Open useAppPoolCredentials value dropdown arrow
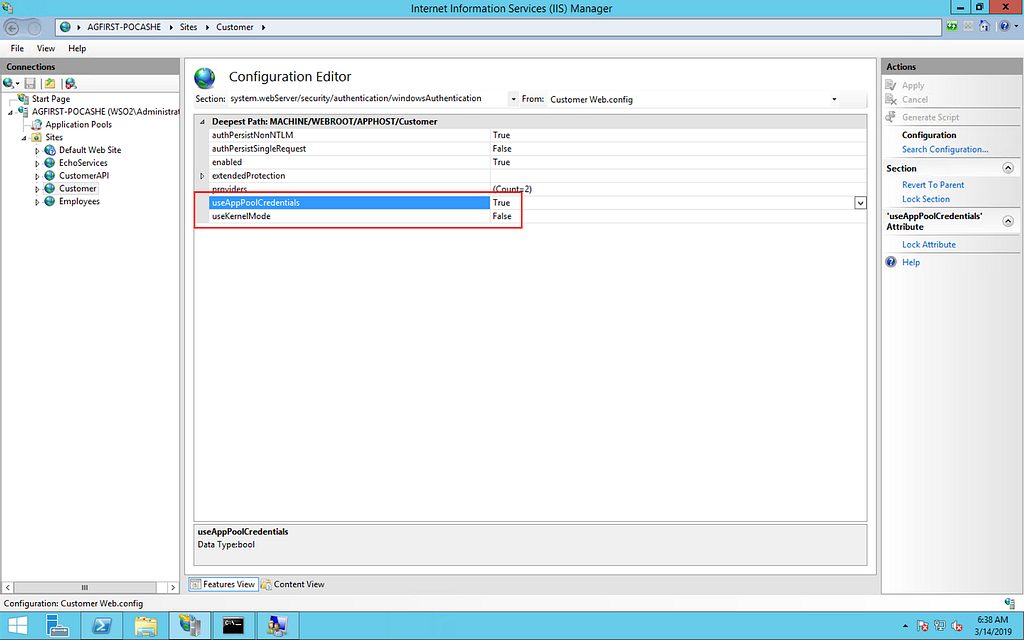 860,203
